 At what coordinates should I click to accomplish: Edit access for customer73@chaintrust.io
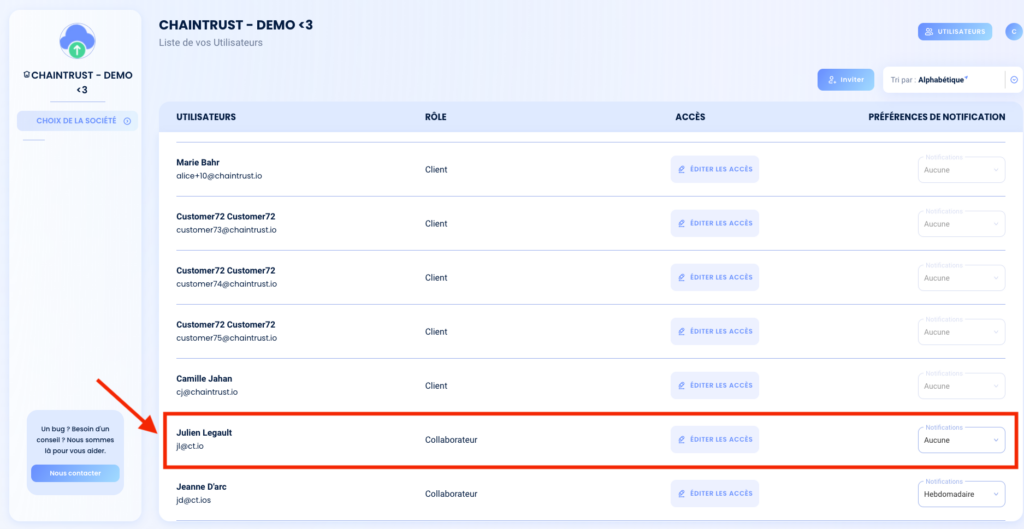tap(715, 223)
